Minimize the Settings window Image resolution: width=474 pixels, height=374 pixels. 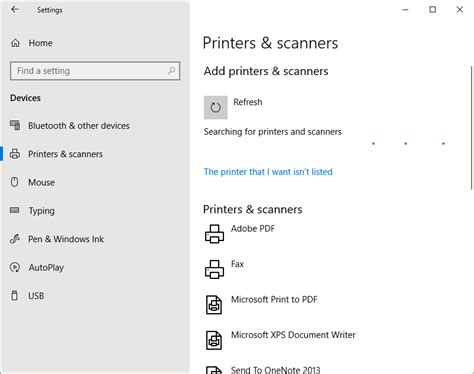pos(405,10)
